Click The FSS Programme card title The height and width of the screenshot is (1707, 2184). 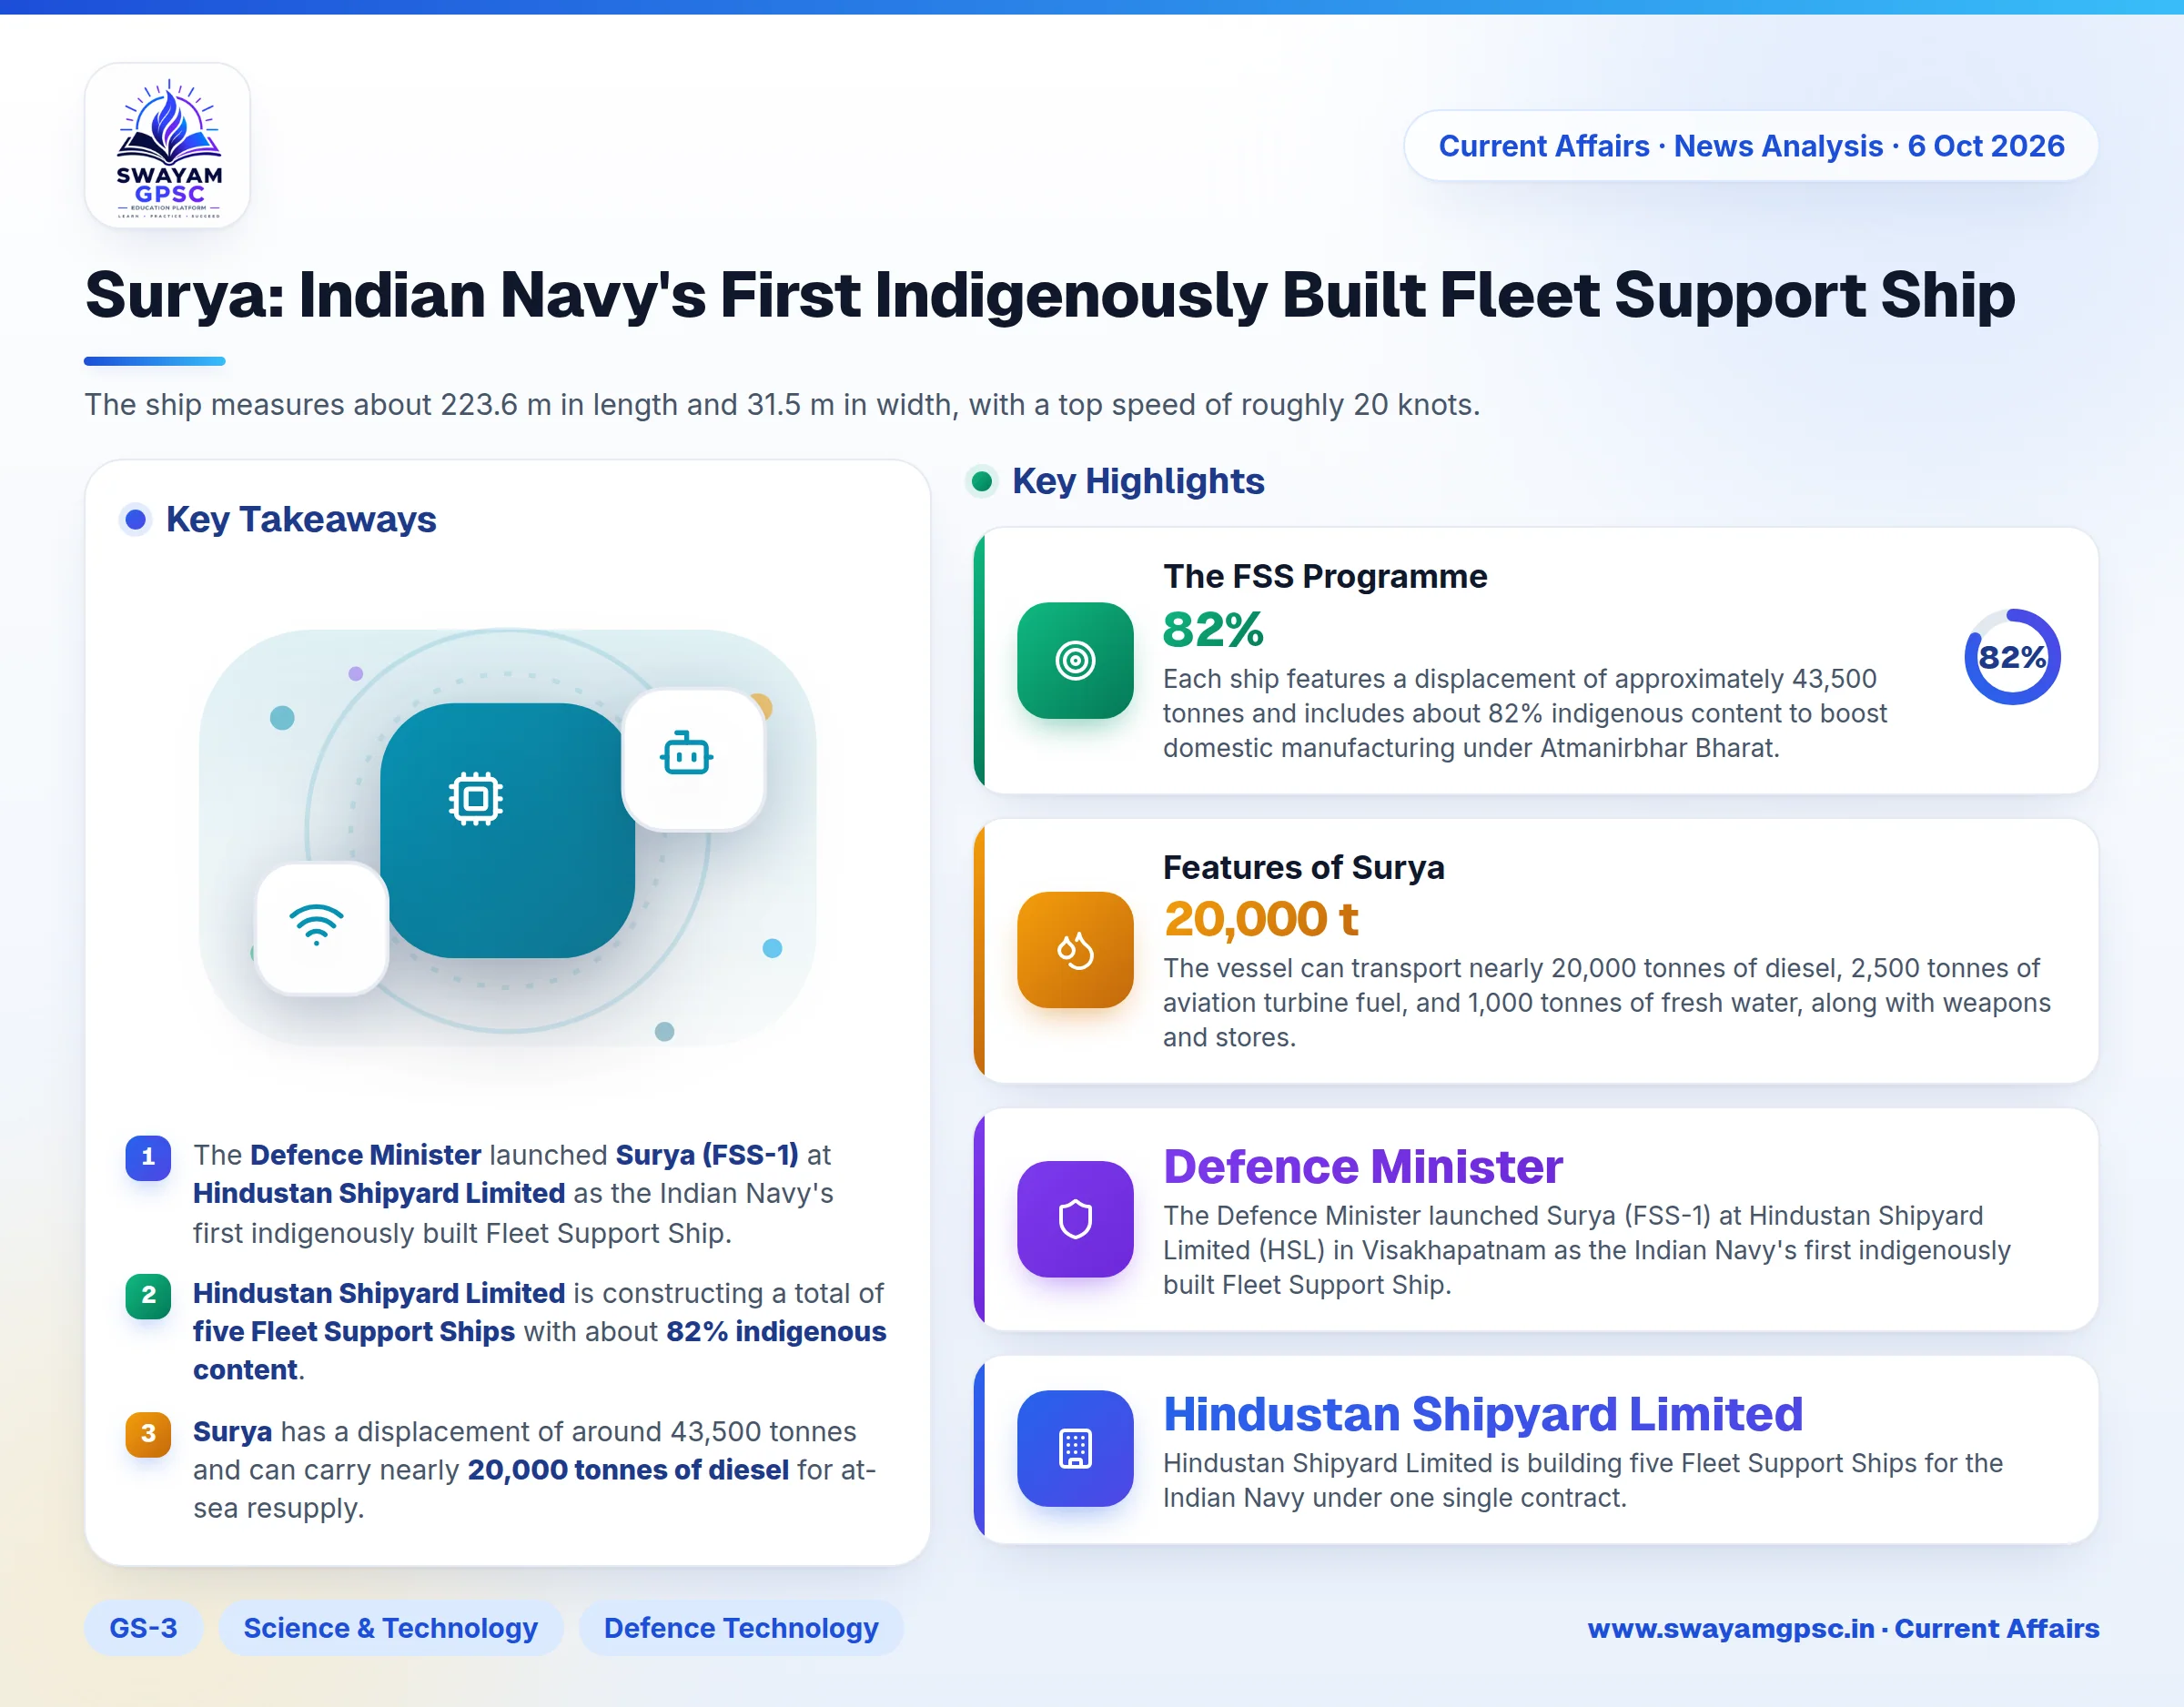pos(1325,576)
